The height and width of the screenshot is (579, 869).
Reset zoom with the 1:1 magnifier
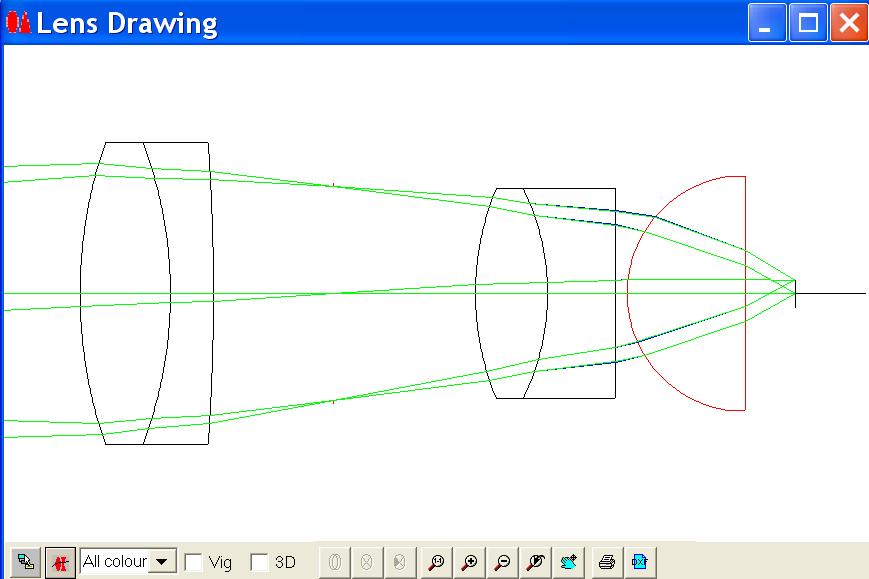[x=437, y=562]
